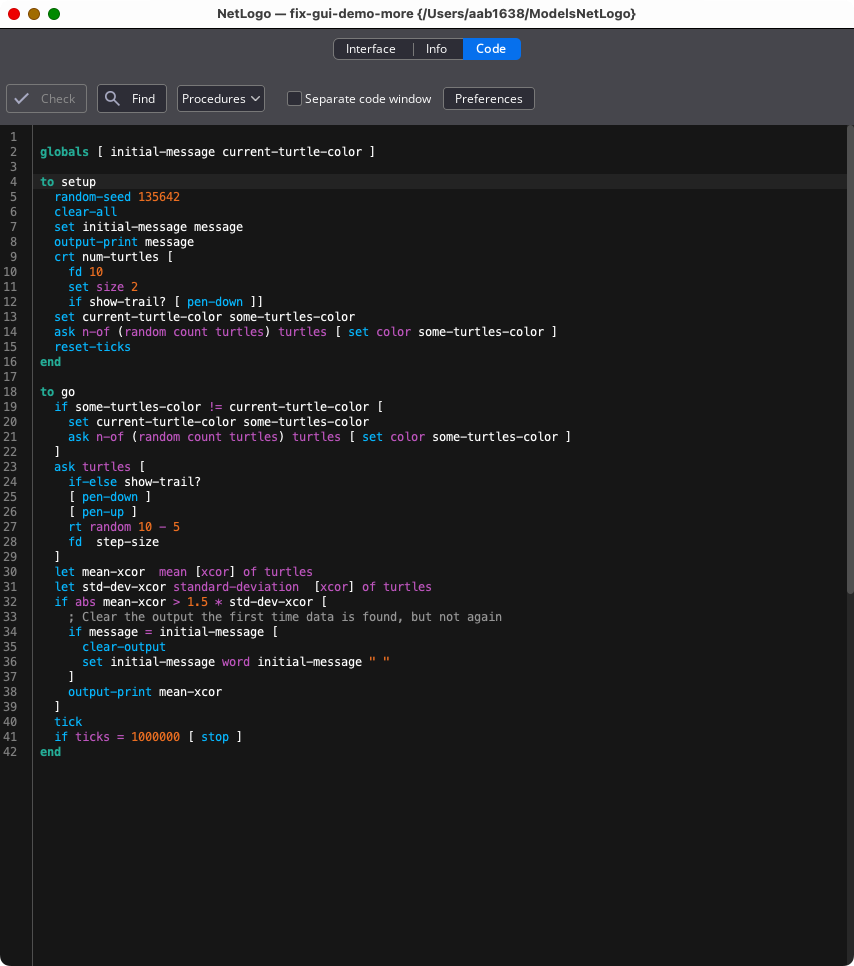This screenshot has width=854, height=966.
Task: Click the 1000000 value in ticks condition
Action: pos(155,737)
